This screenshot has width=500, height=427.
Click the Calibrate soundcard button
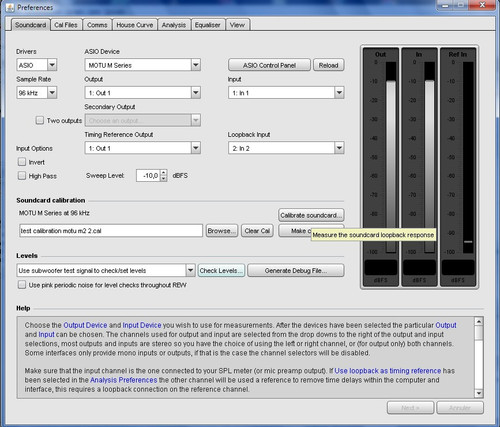[x=311, y=215]
